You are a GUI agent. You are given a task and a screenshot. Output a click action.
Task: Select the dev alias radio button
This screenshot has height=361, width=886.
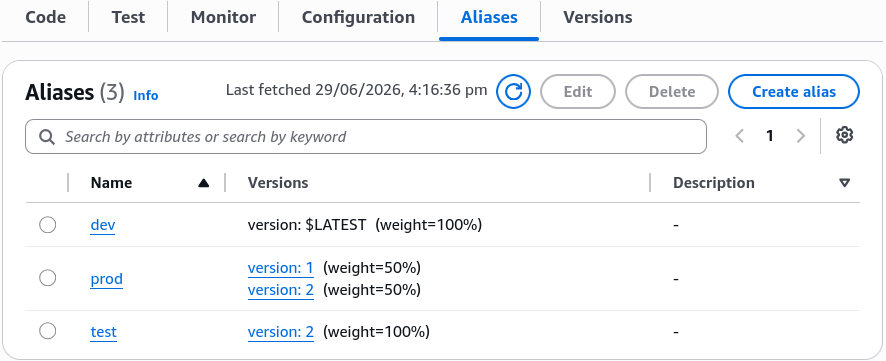(47, 225)
